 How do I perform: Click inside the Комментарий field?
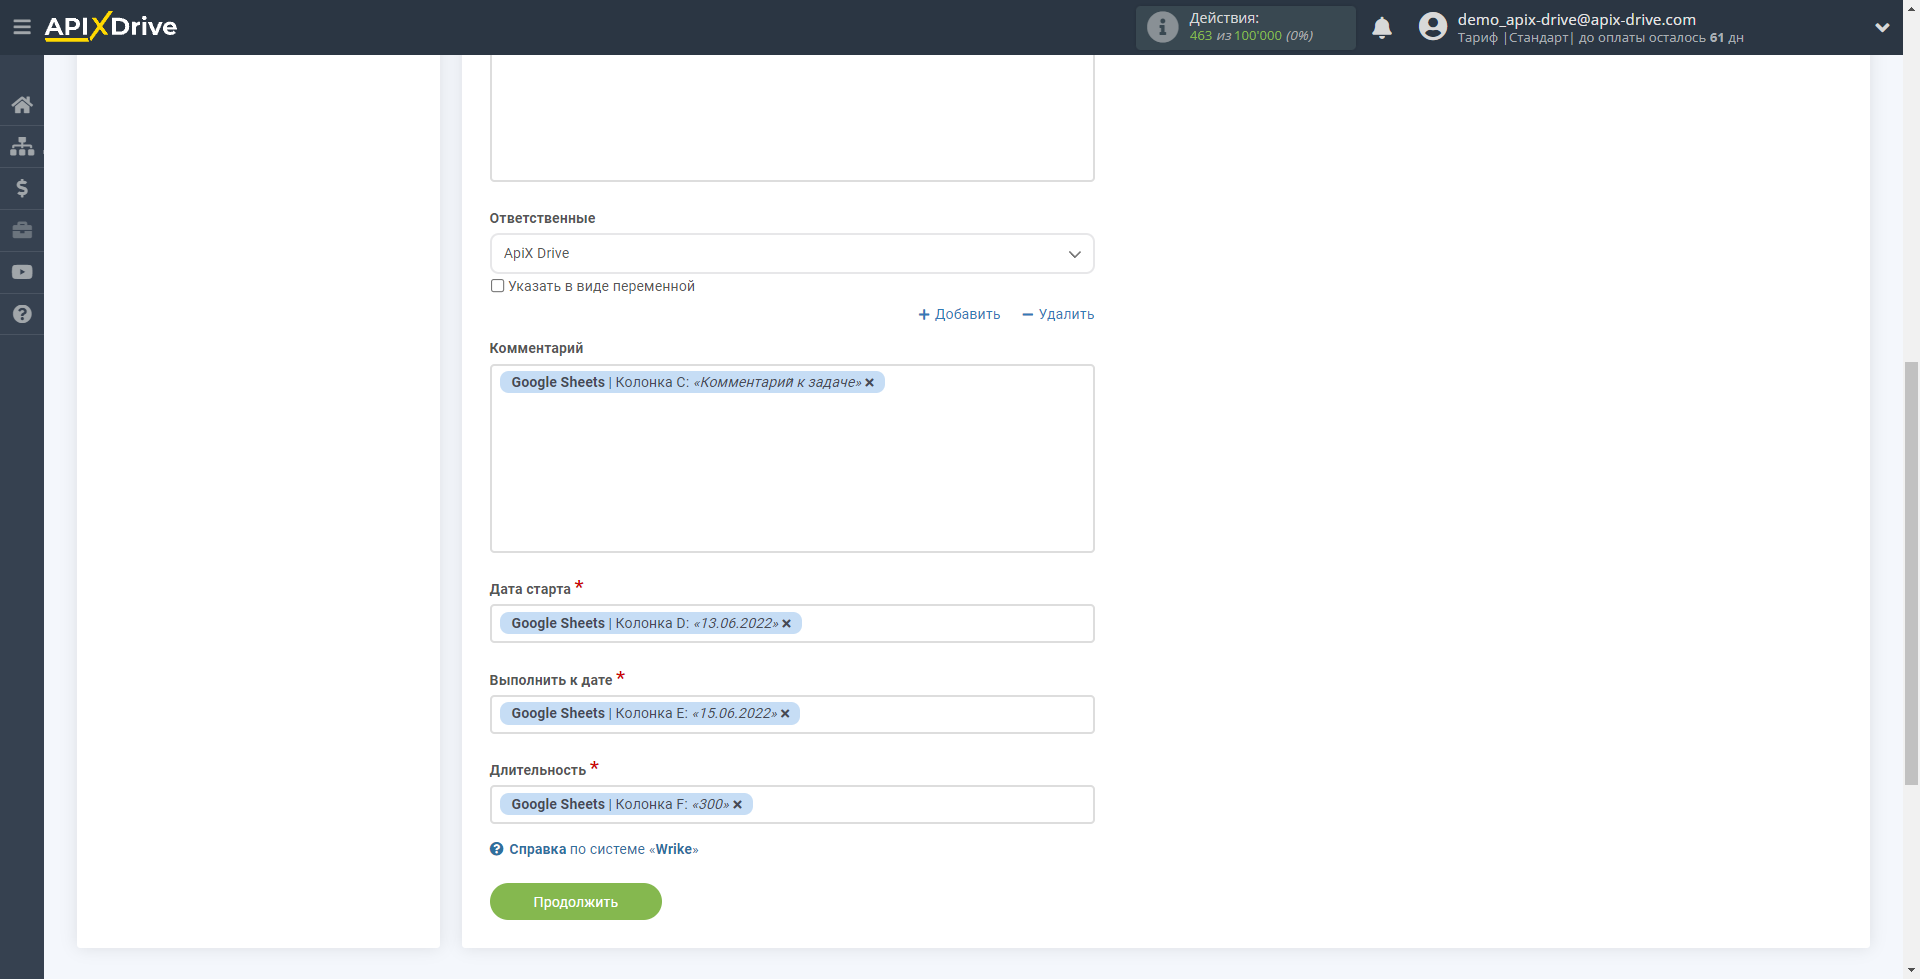tap(792, 459)
